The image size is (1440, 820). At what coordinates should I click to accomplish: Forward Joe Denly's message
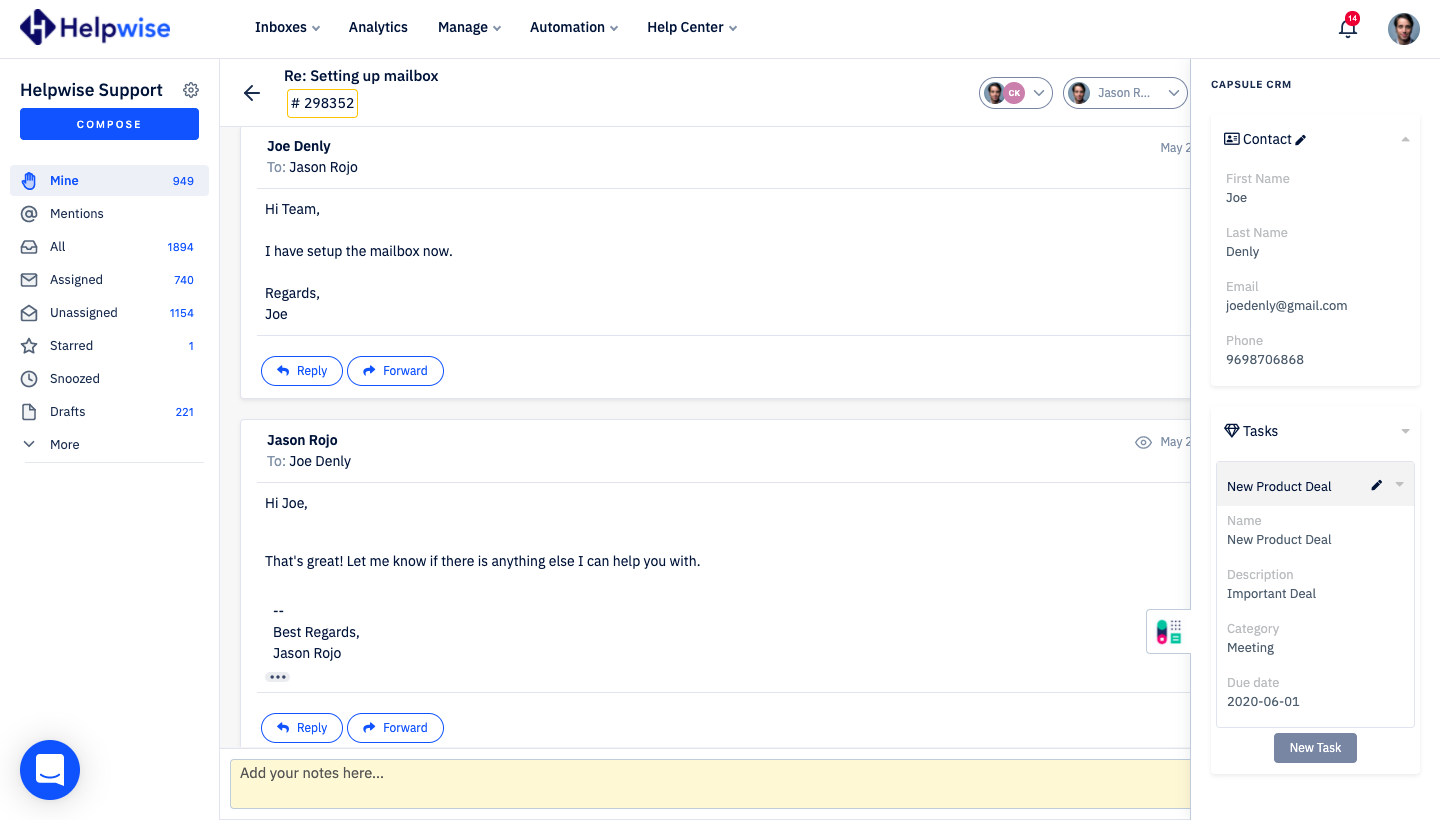click(x=395, y=370)
